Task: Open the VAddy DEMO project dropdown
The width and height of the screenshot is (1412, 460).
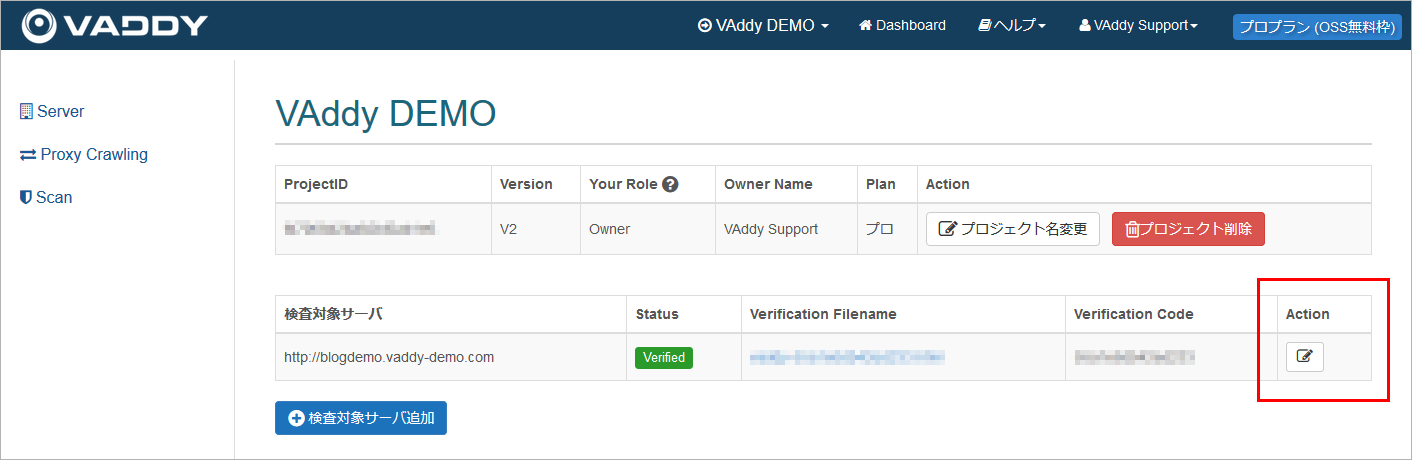Action: pos(763,26)
